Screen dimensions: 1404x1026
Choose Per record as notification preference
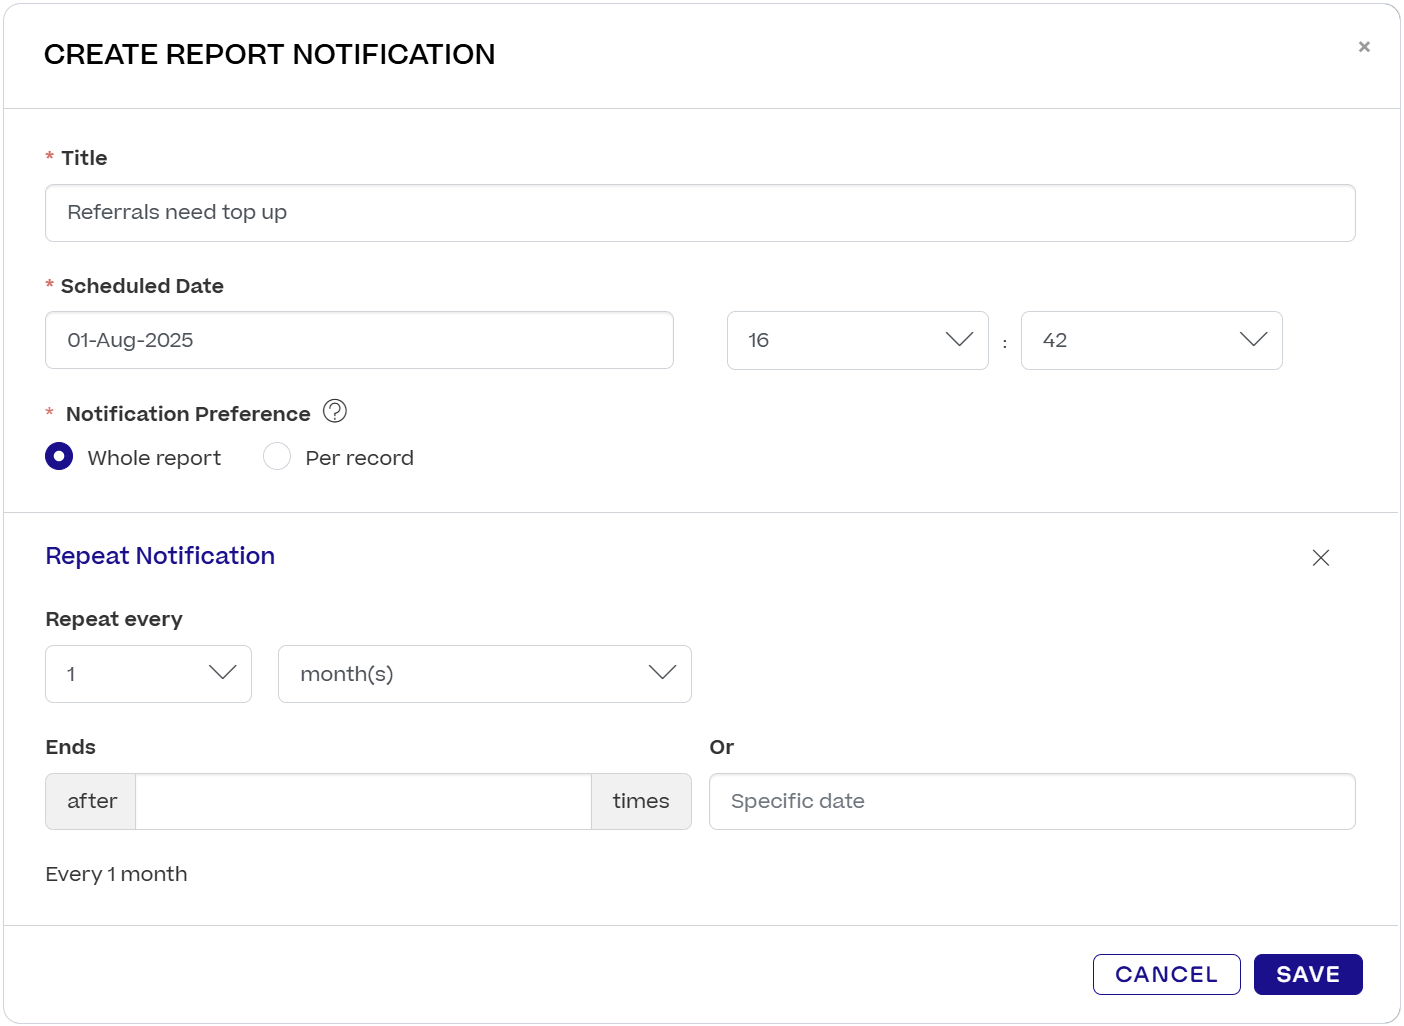point(276,456)
